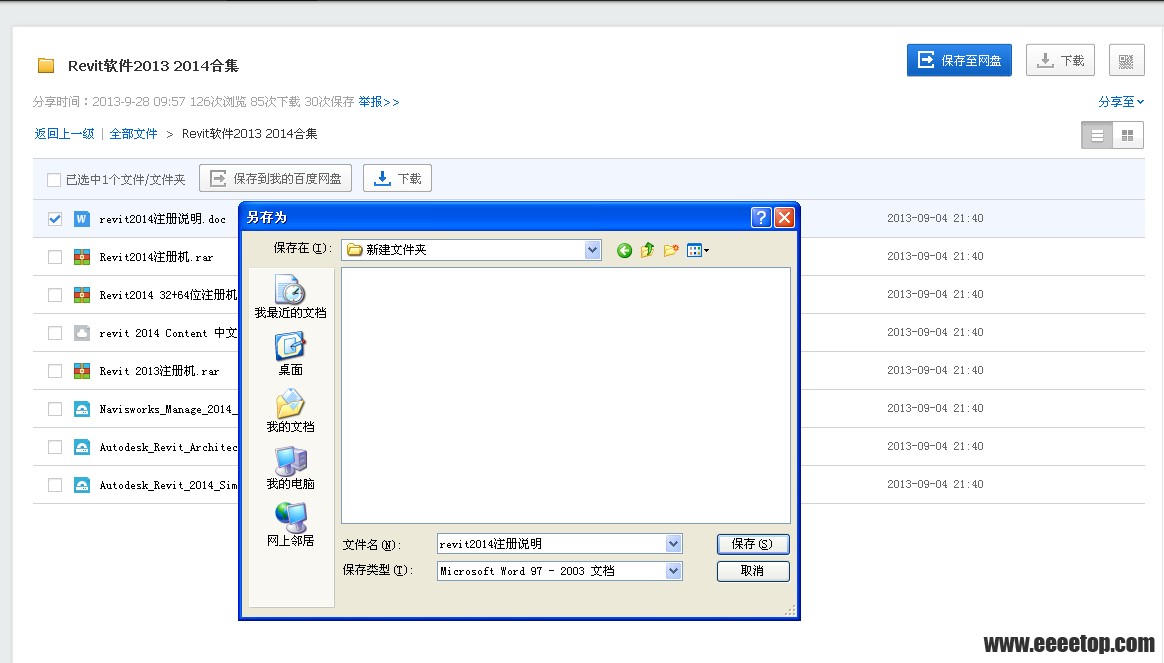Click the file icon of revit 2014 Content
1164x663 pixels.
82,333
